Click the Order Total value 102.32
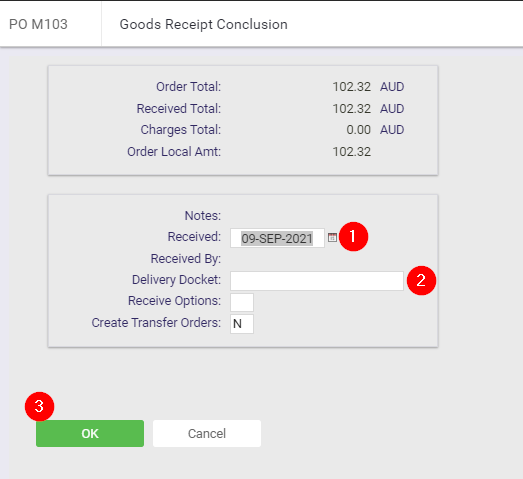 coord(352,87)
